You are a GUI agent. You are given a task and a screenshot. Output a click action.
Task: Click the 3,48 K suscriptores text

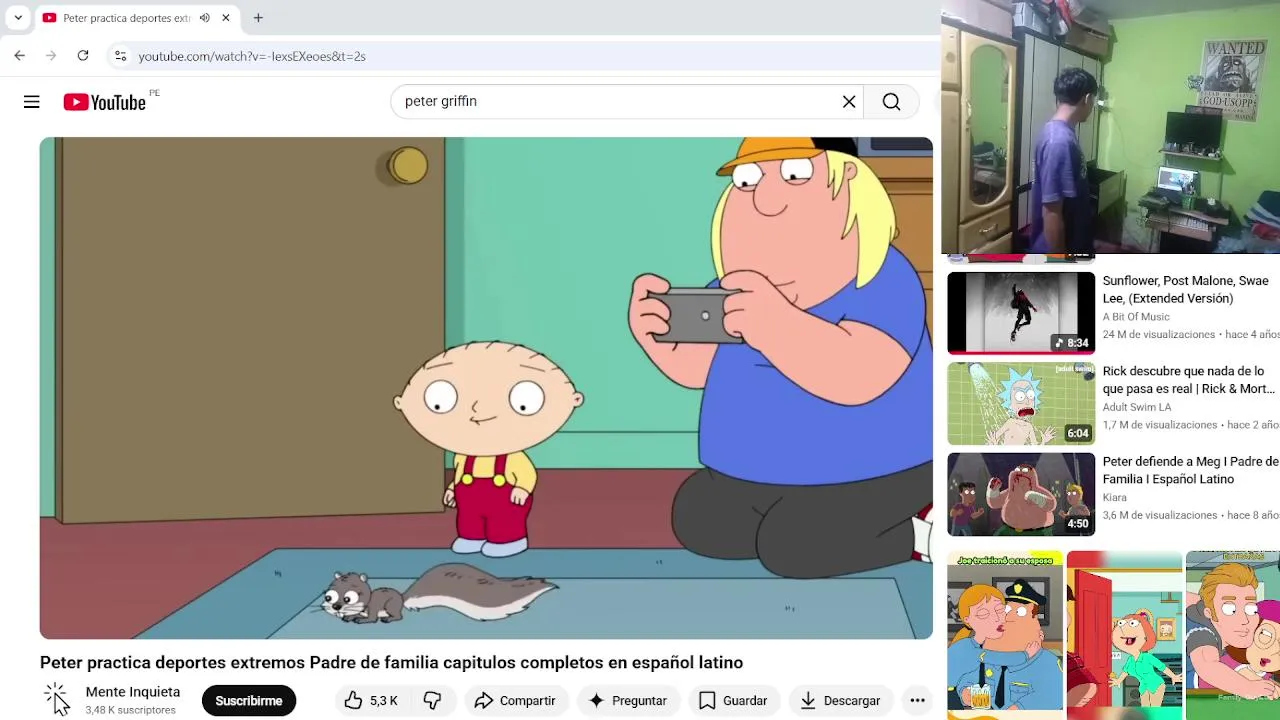point(131,710)
